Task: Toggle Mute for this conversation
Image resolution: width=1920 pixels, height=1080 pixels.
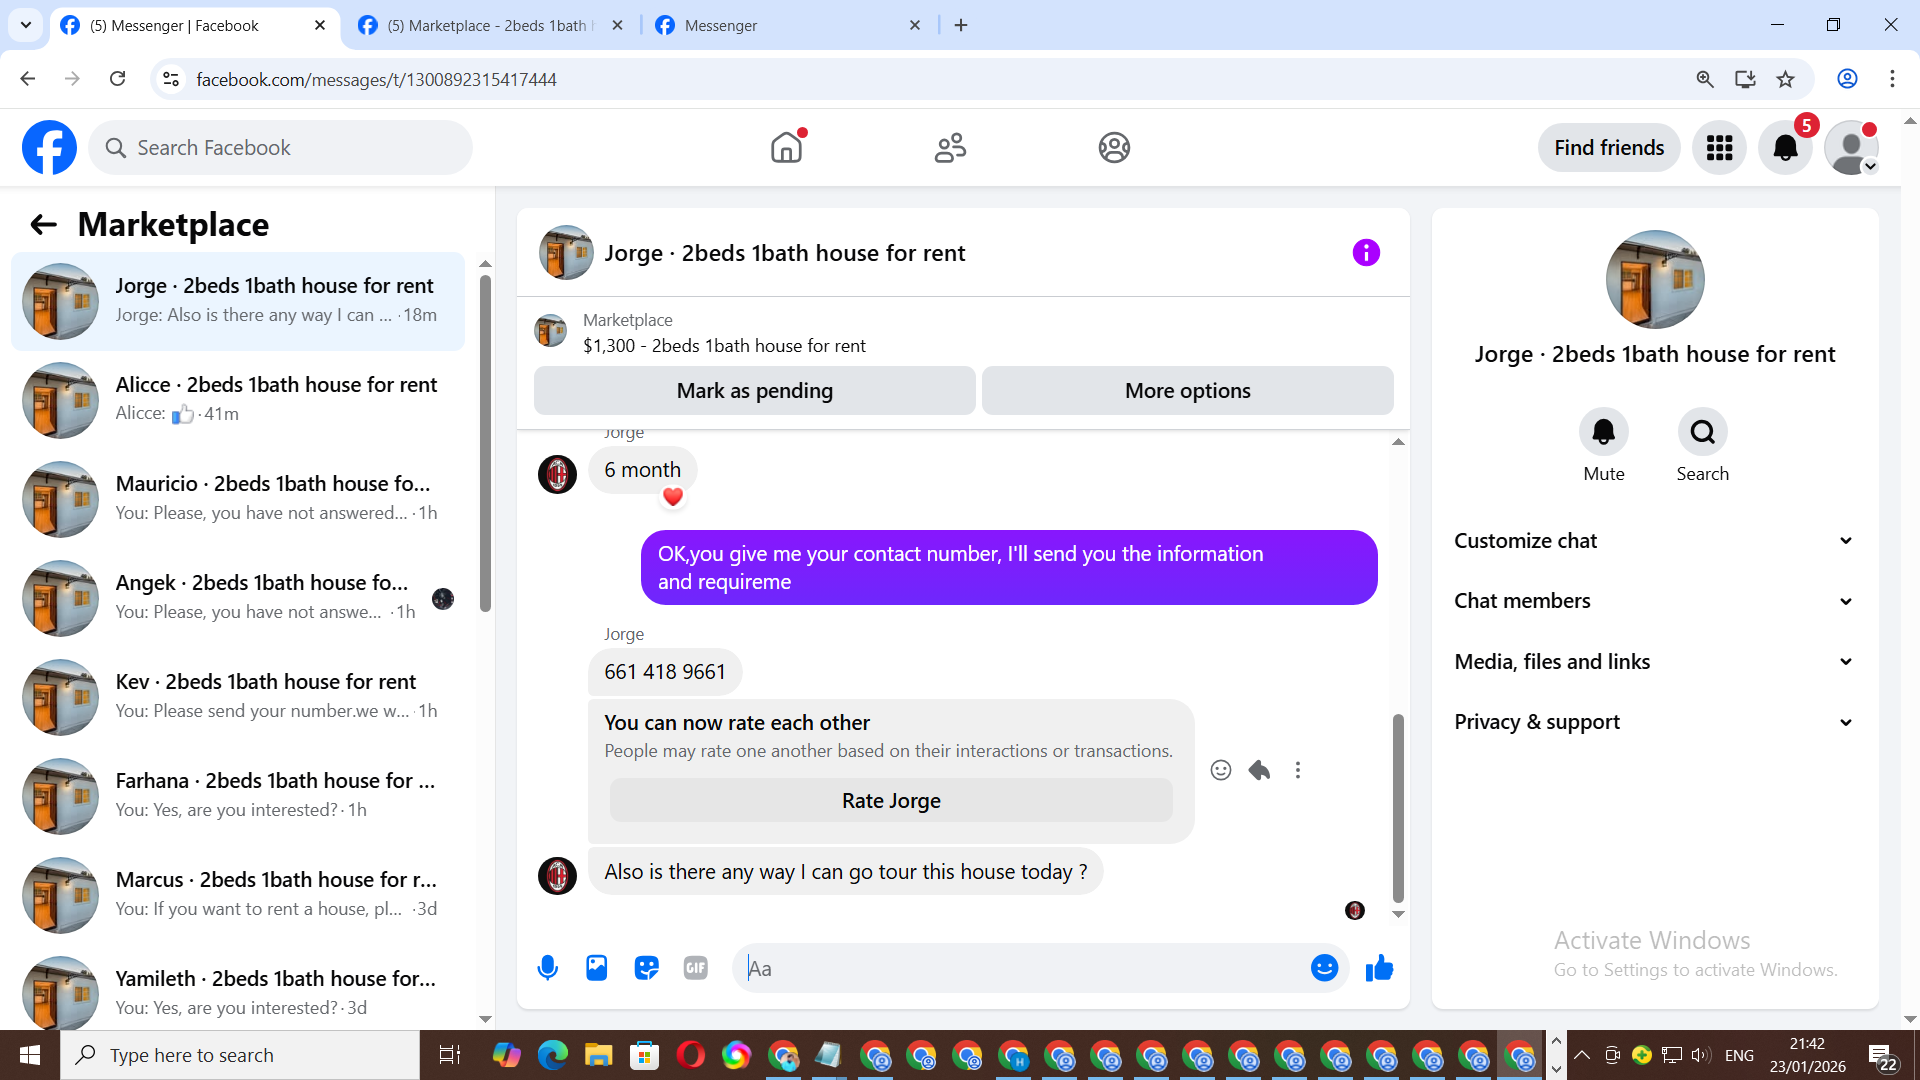Action: pyautogui.click(x=1603, y=432)
